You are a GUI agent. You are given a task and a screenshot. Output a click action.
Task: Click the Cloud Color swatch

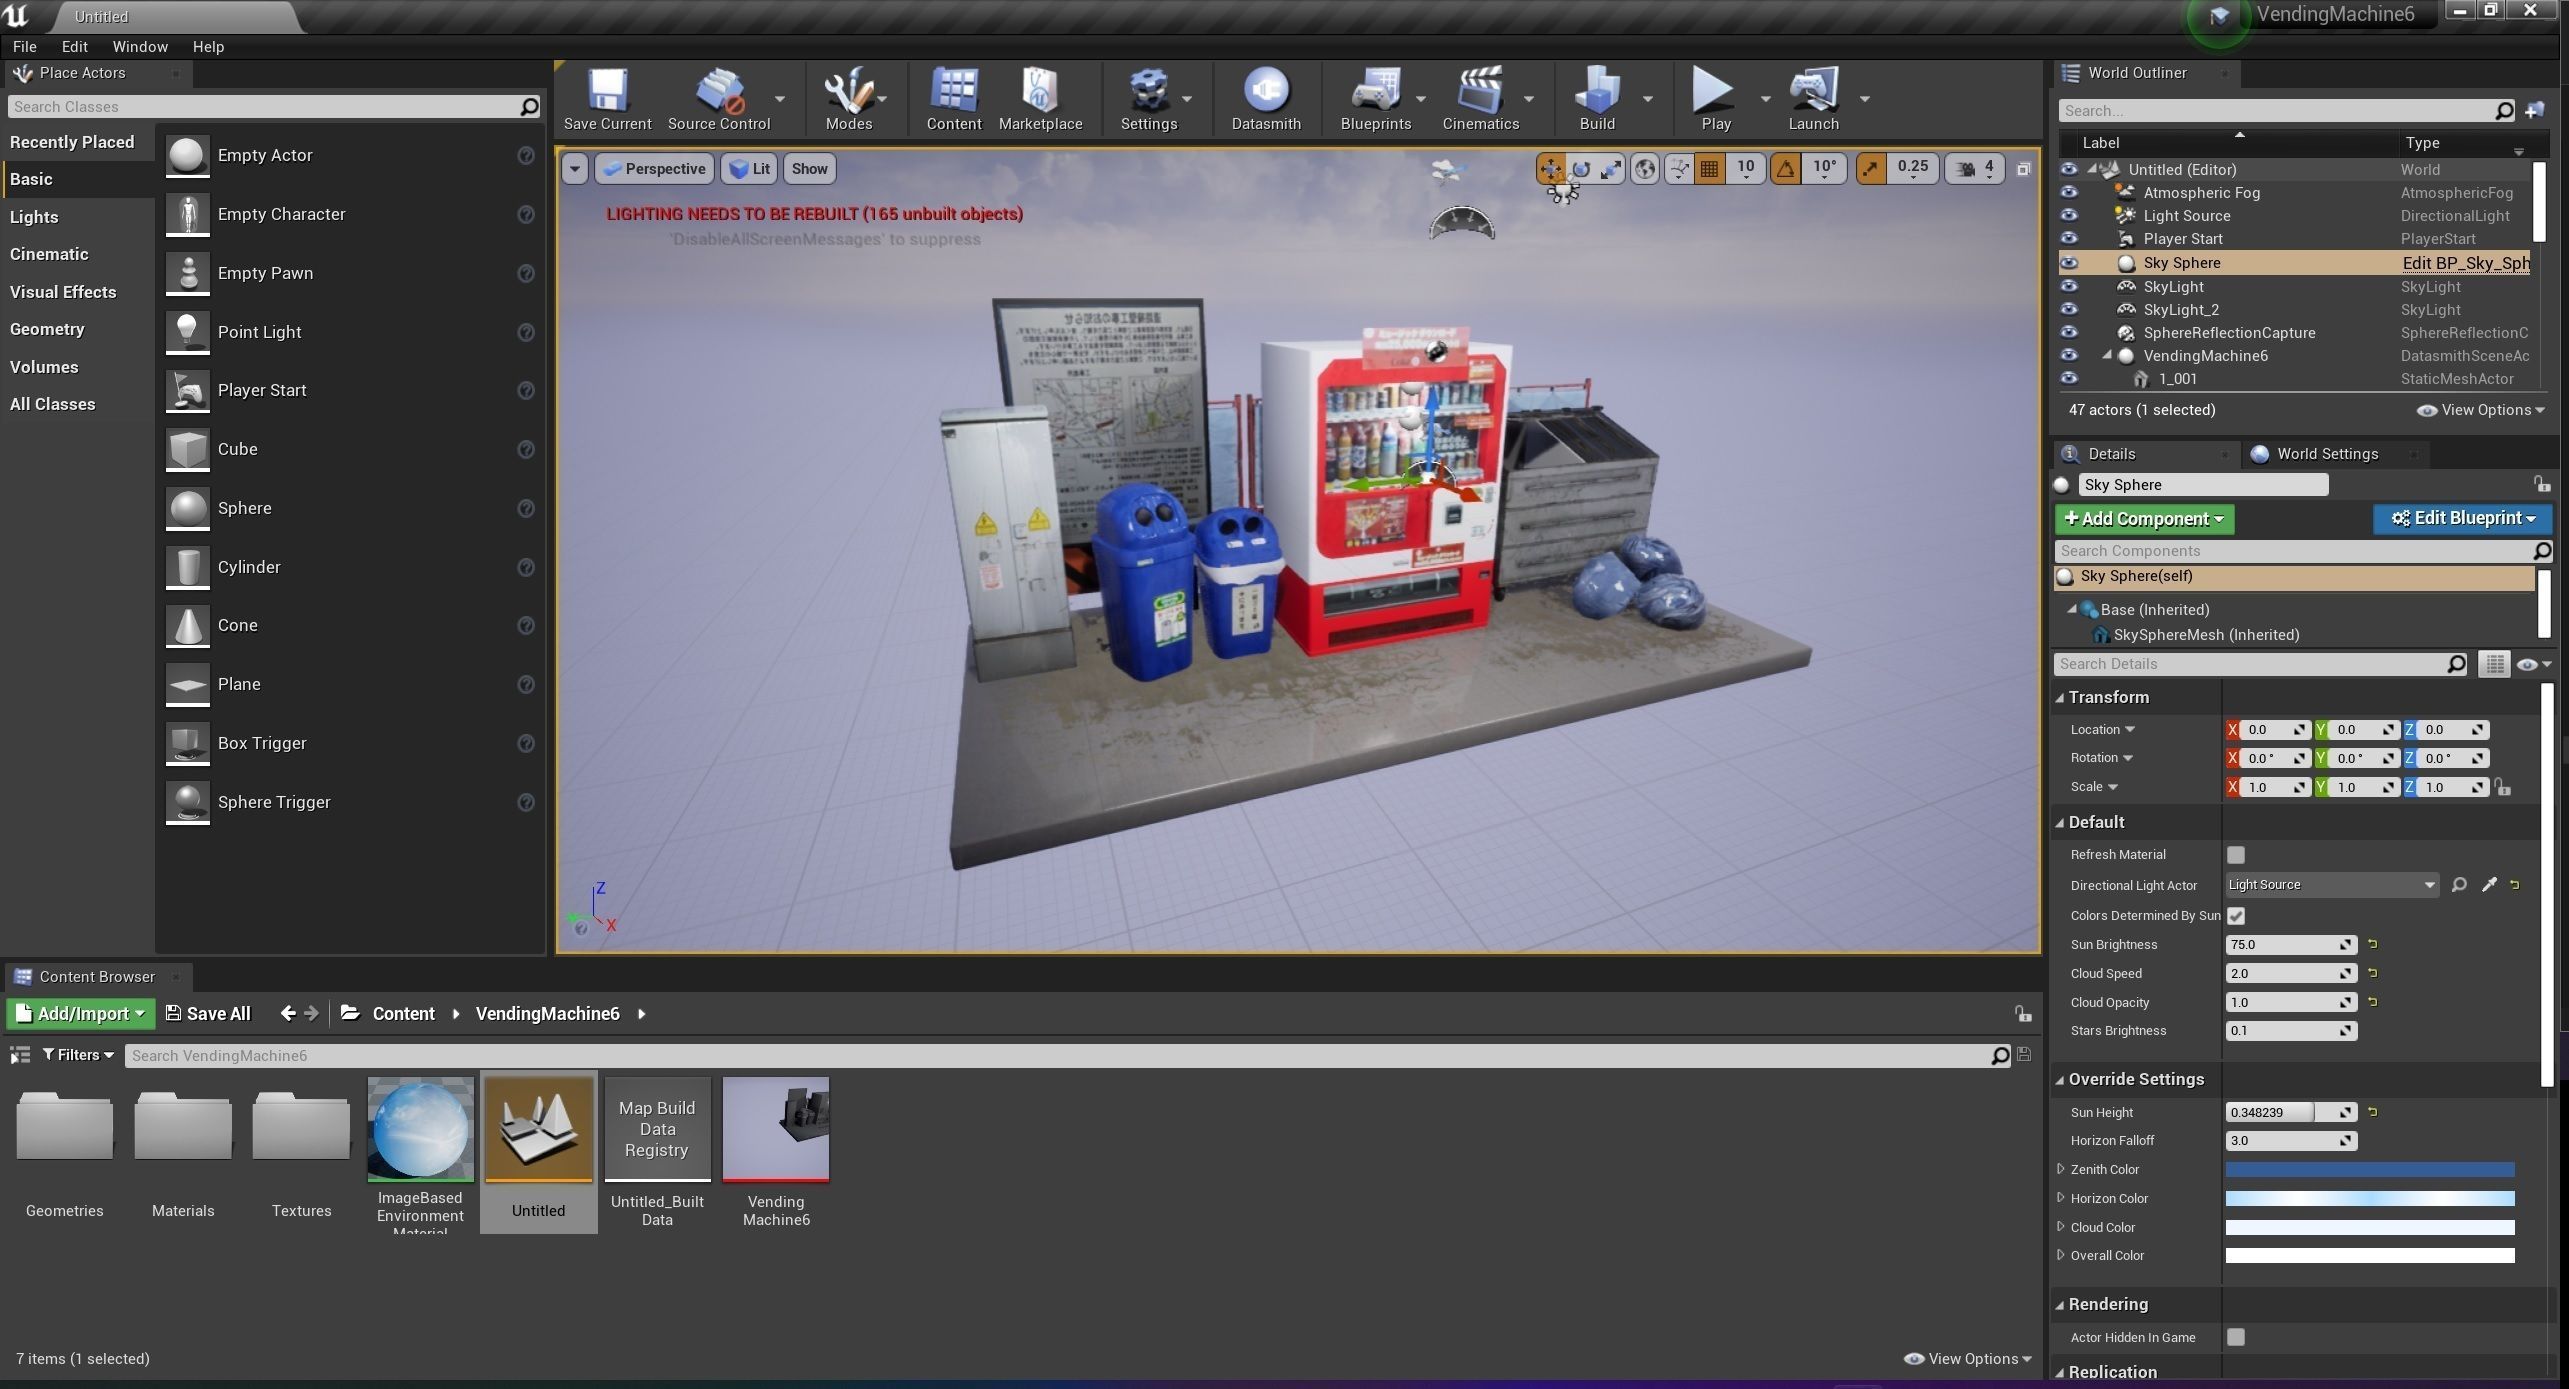point(2369,1227)
